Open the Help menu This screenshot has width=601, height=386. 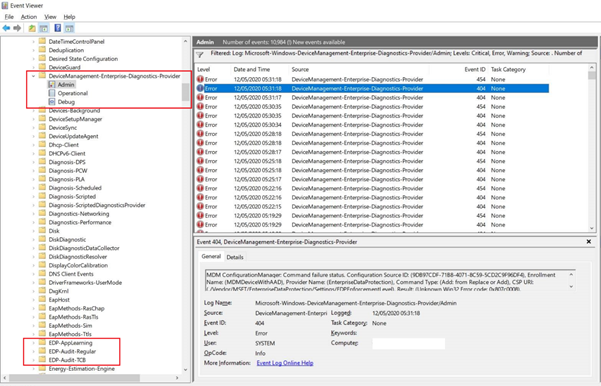tap(69, 17)
